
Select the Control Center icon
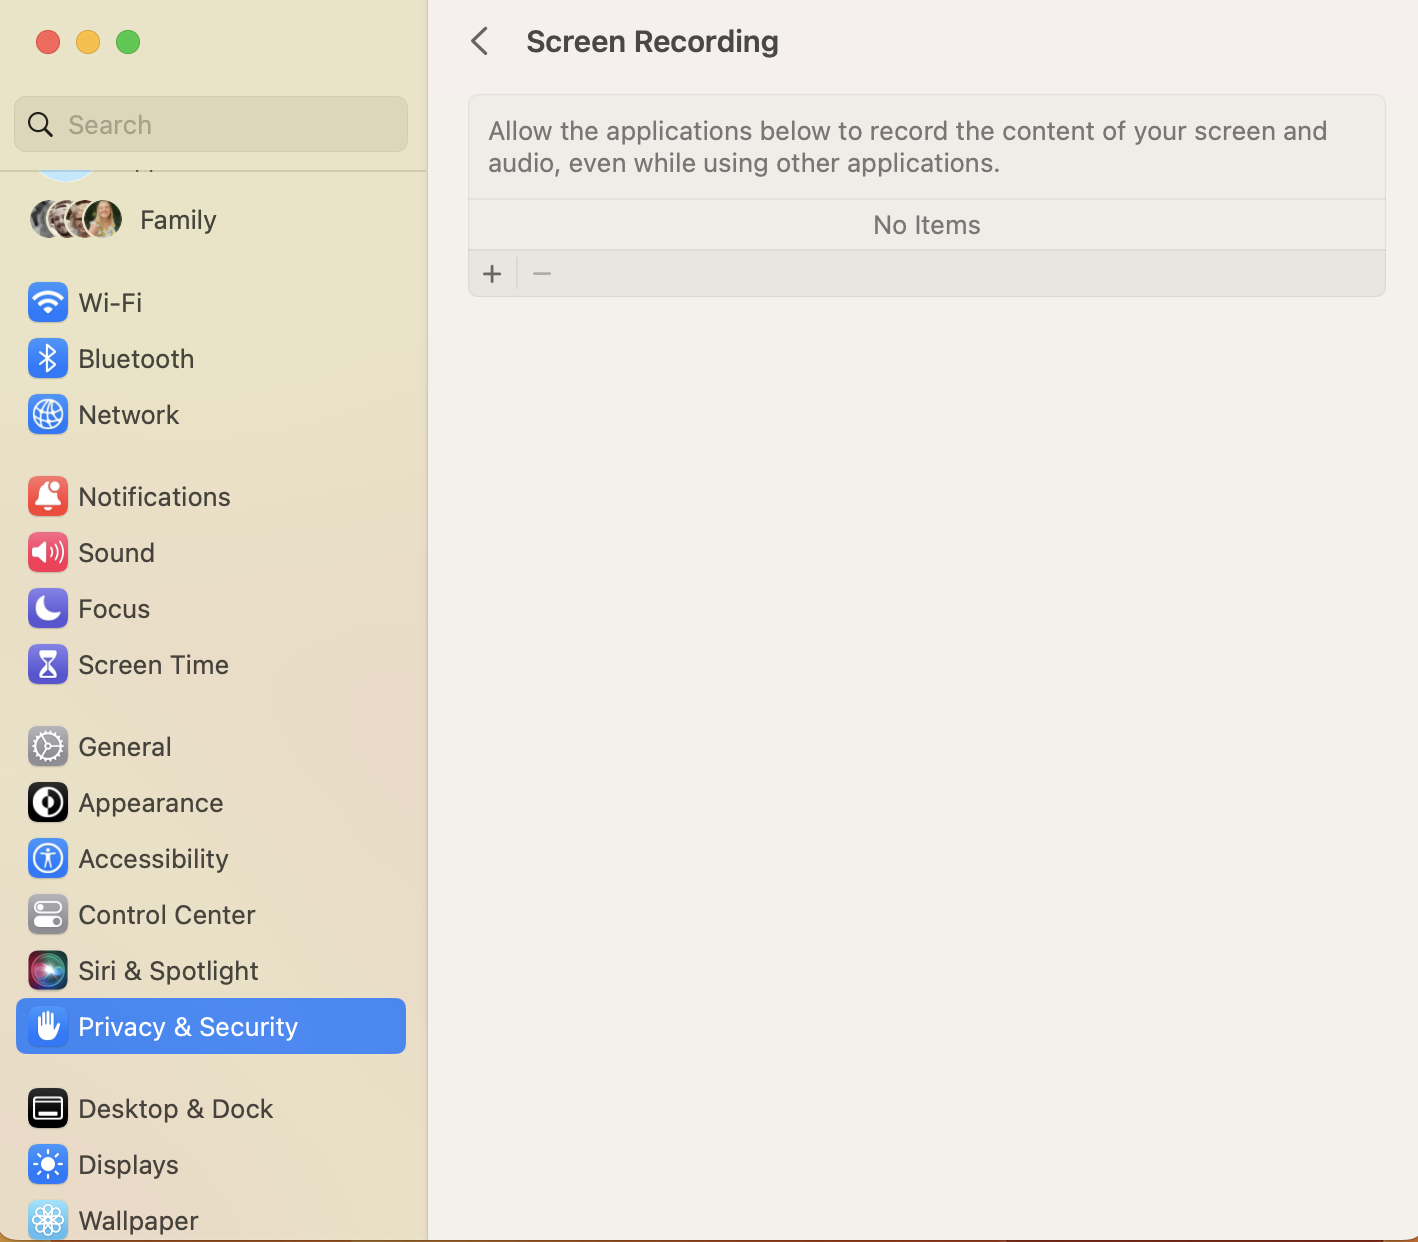click(x=48, y=914)
